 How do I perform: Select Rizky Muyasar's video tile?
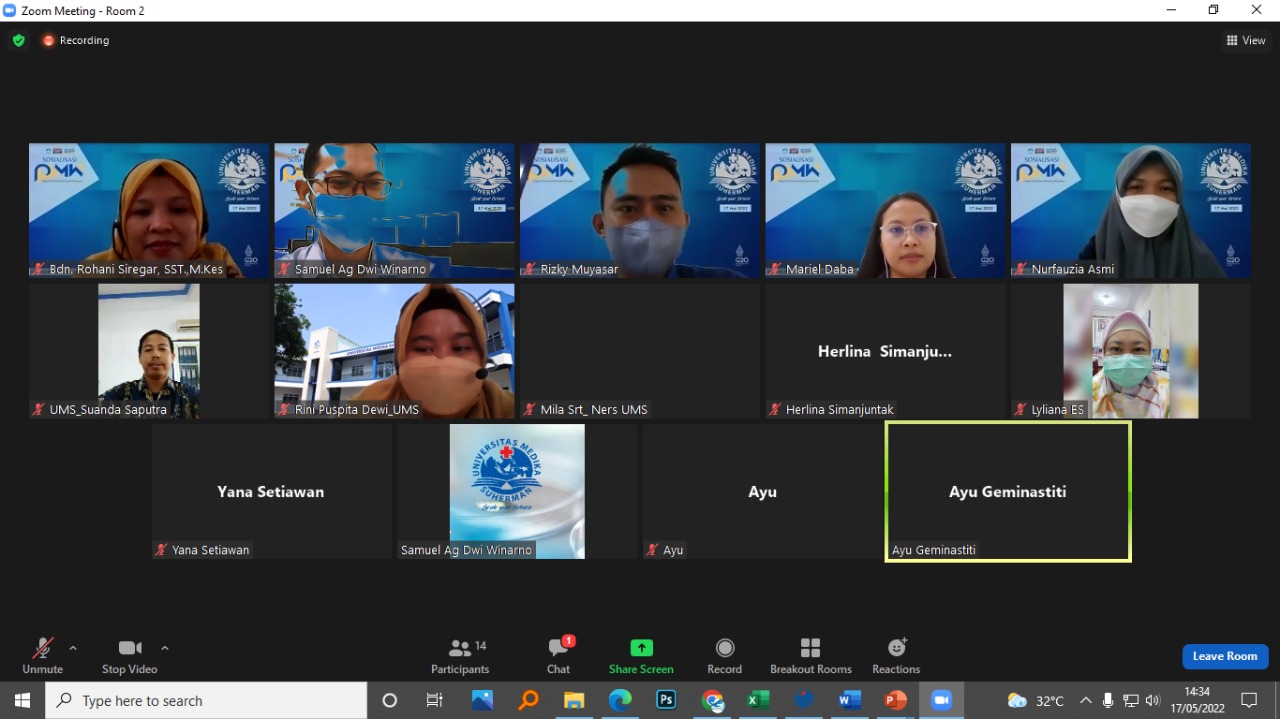[640, 210]
